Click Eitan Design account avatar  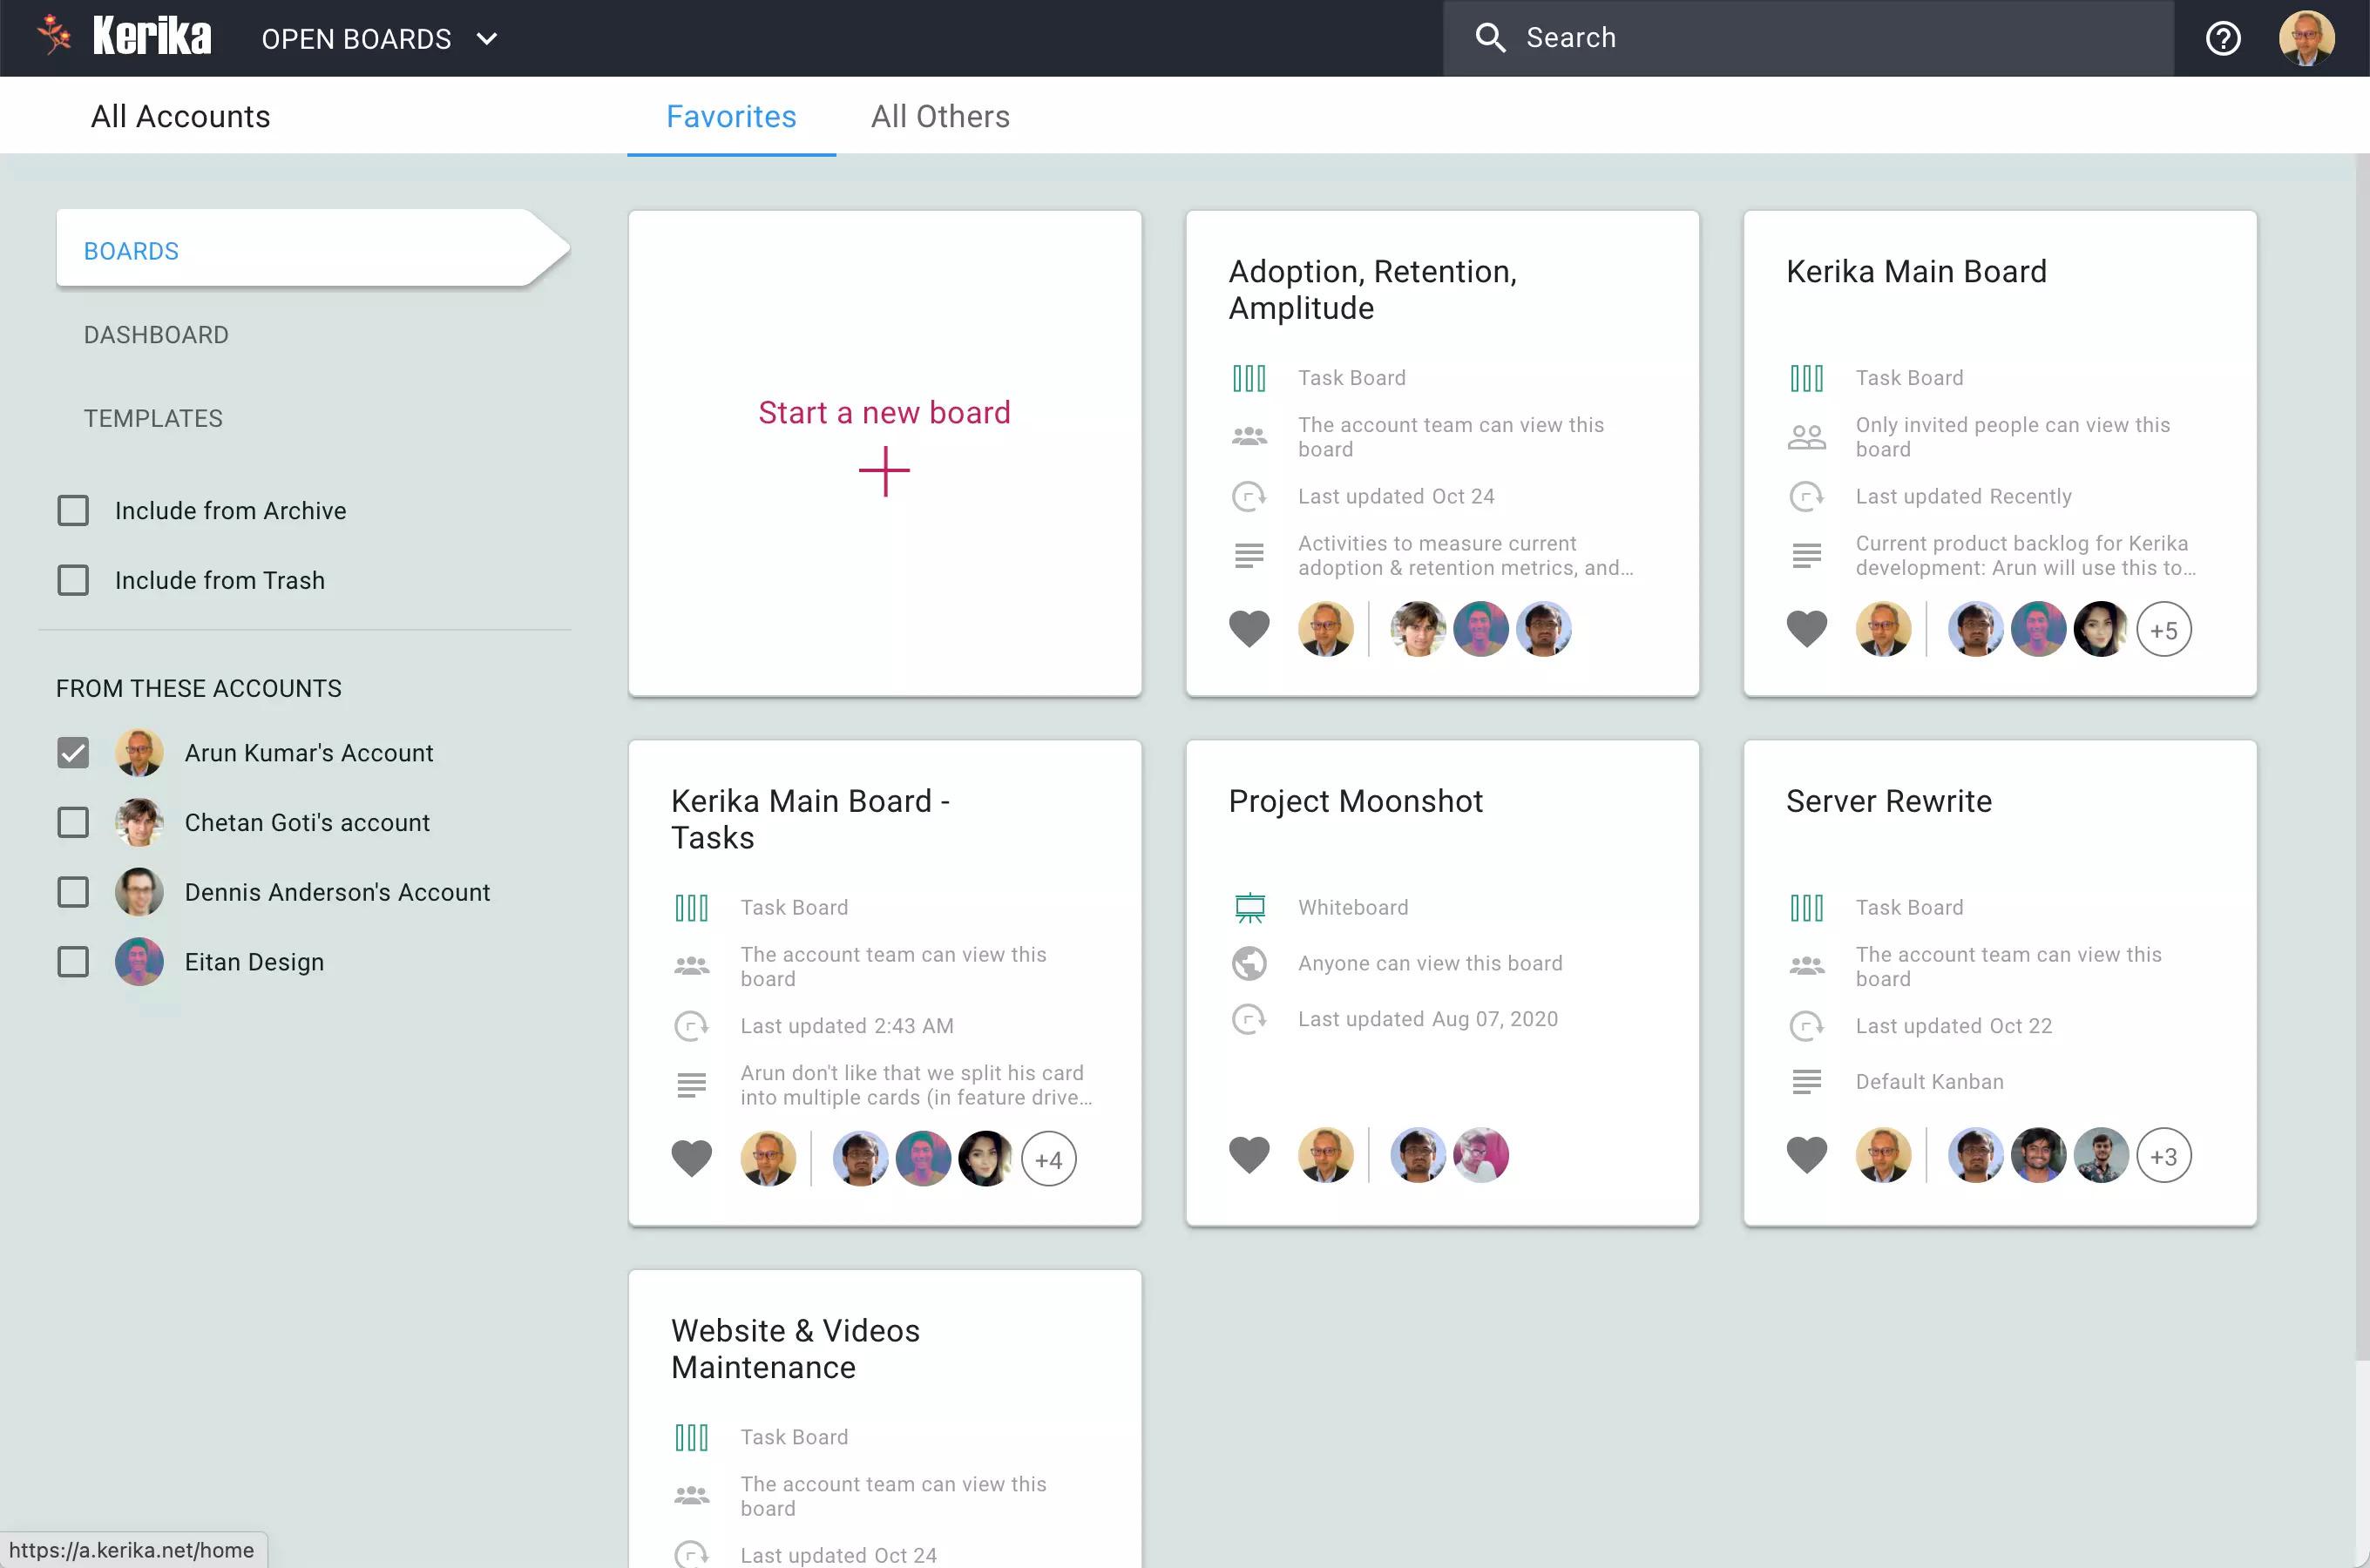pos(139,962)
